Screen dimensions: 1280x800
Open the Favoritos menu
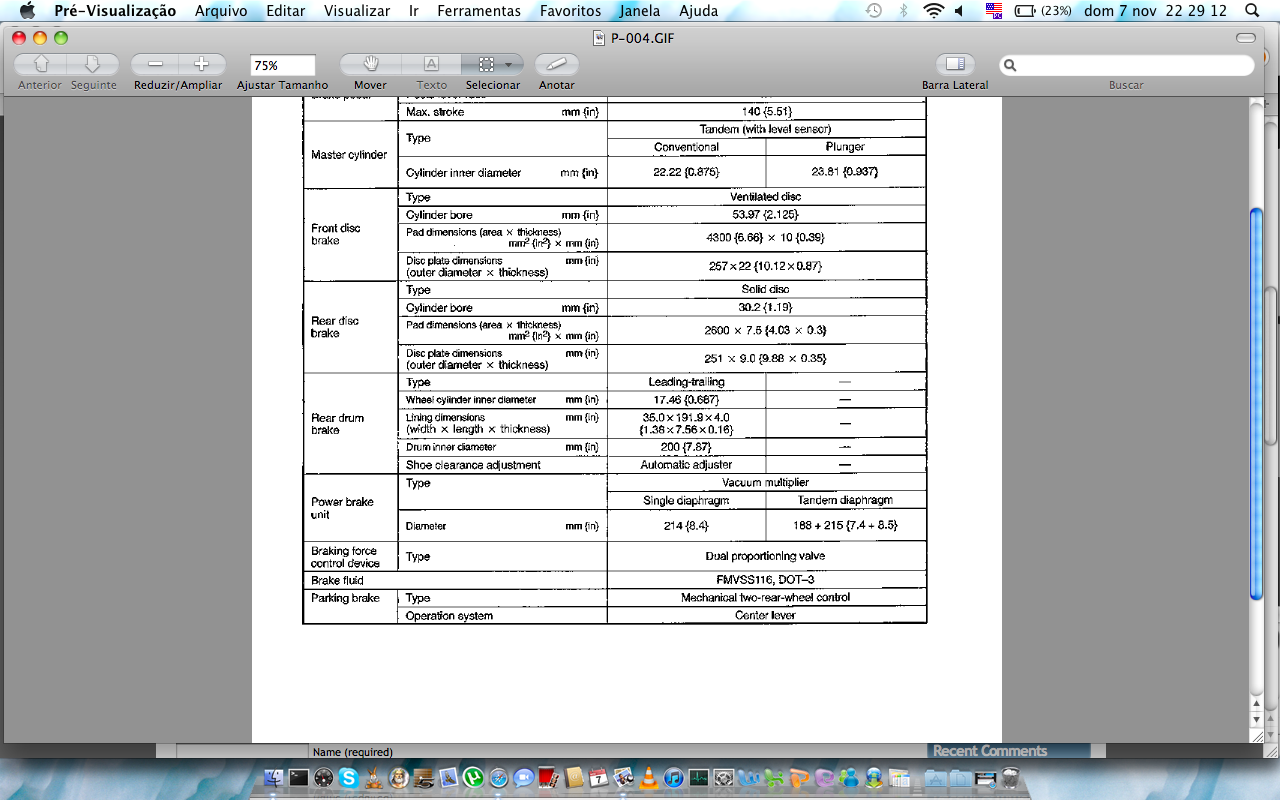click(x=570, y=11)
